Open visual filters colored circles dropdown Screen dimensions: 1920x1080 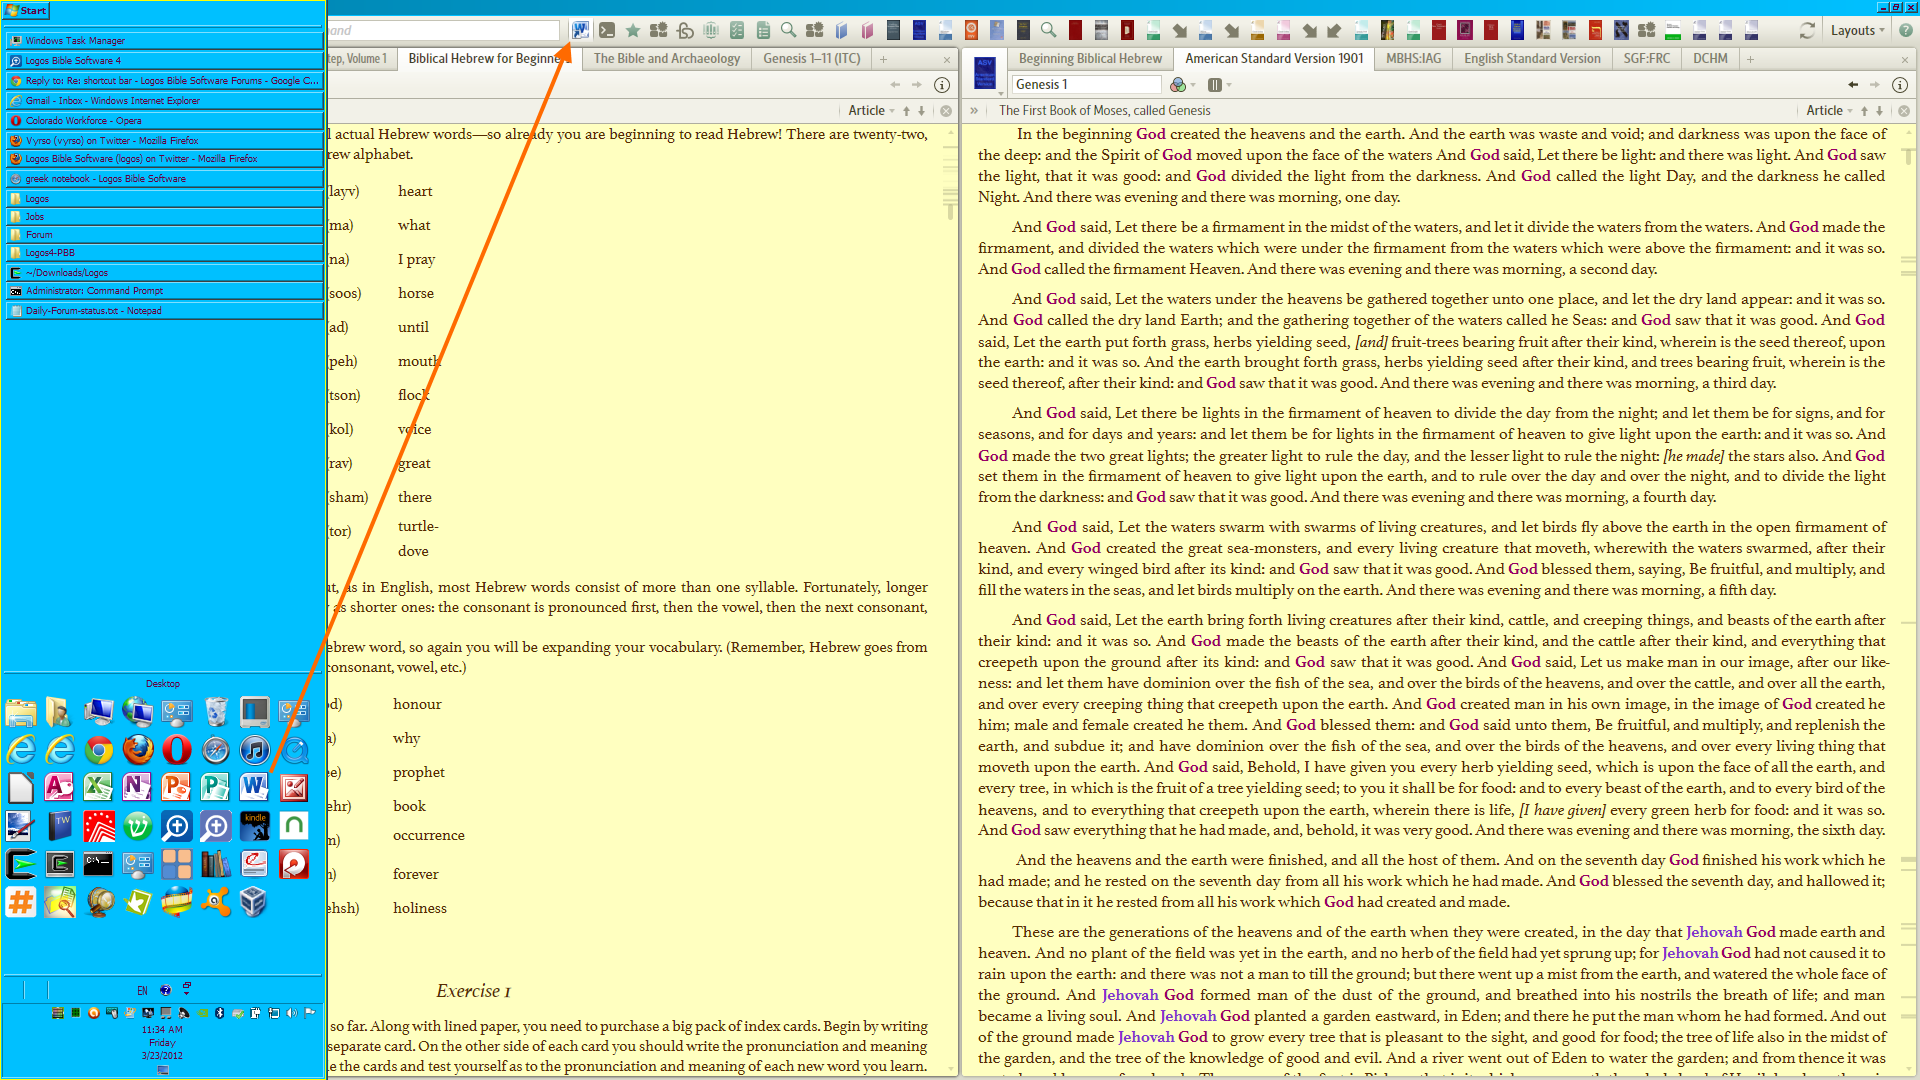[x=1181, y=85]
